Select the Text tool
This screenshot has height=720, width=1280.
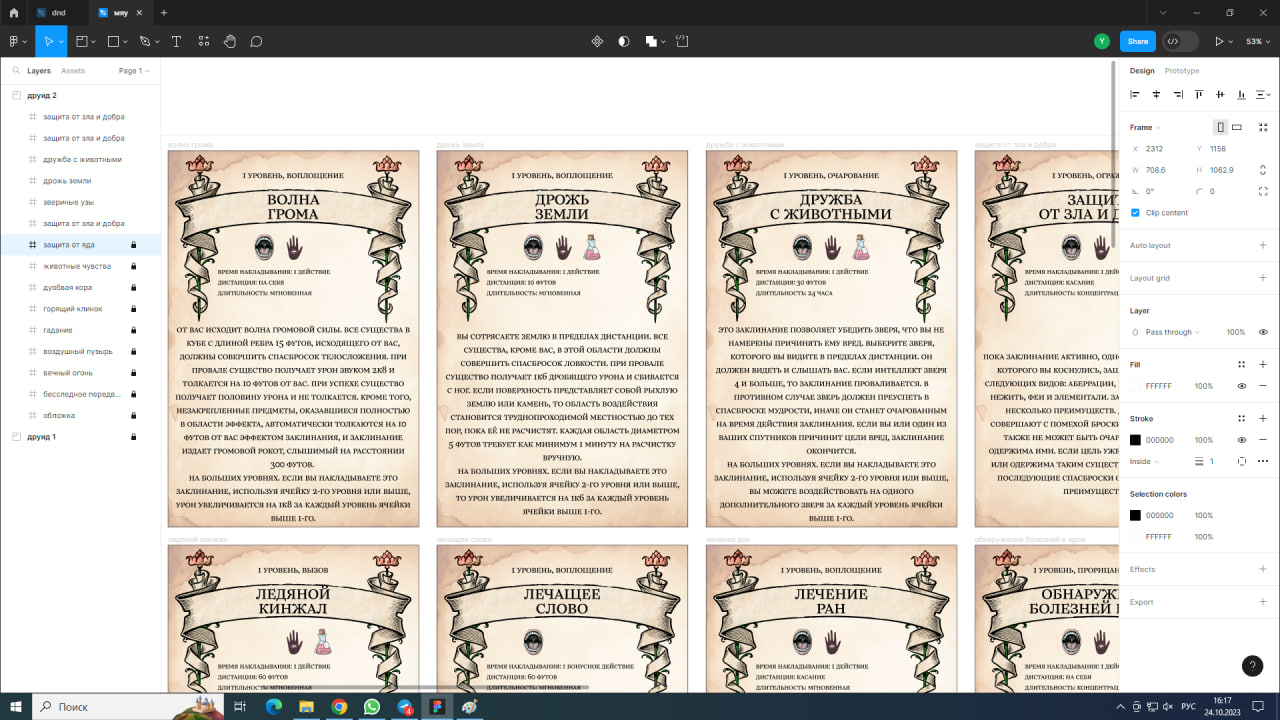click(176, 41)
